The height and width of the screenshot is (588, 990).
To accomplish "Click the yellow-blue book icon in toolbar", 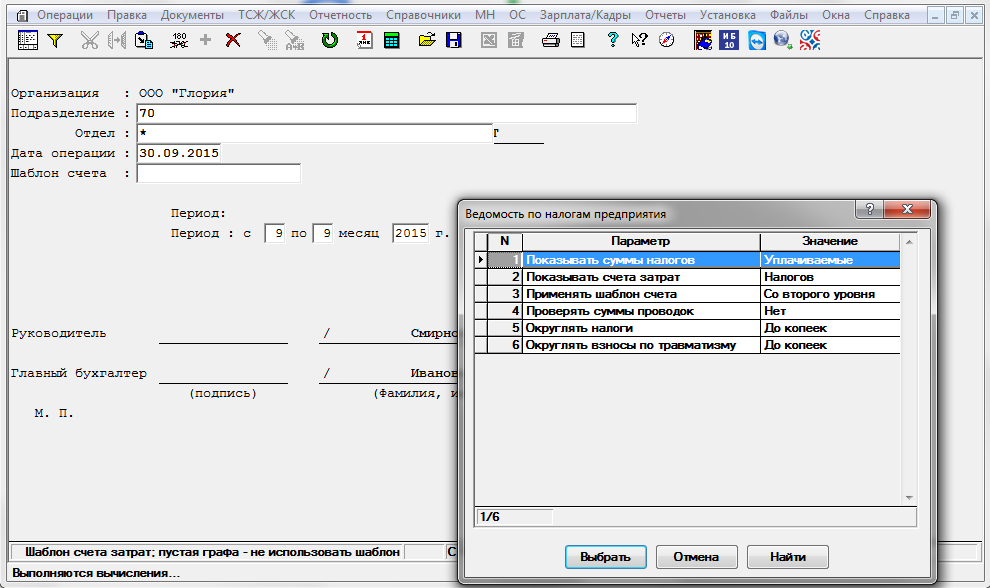I will [702, 40].
